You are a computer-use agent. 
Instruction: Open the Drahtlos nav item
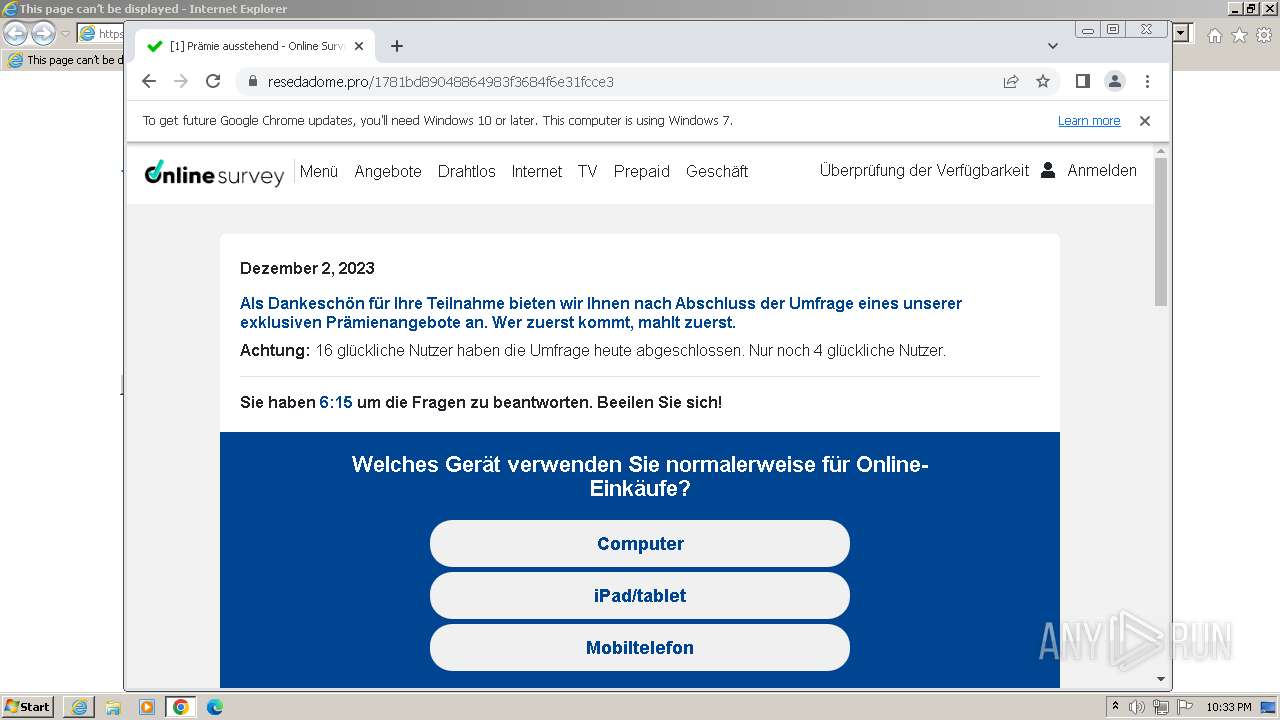pyautogui.click(x=466, y=171)
